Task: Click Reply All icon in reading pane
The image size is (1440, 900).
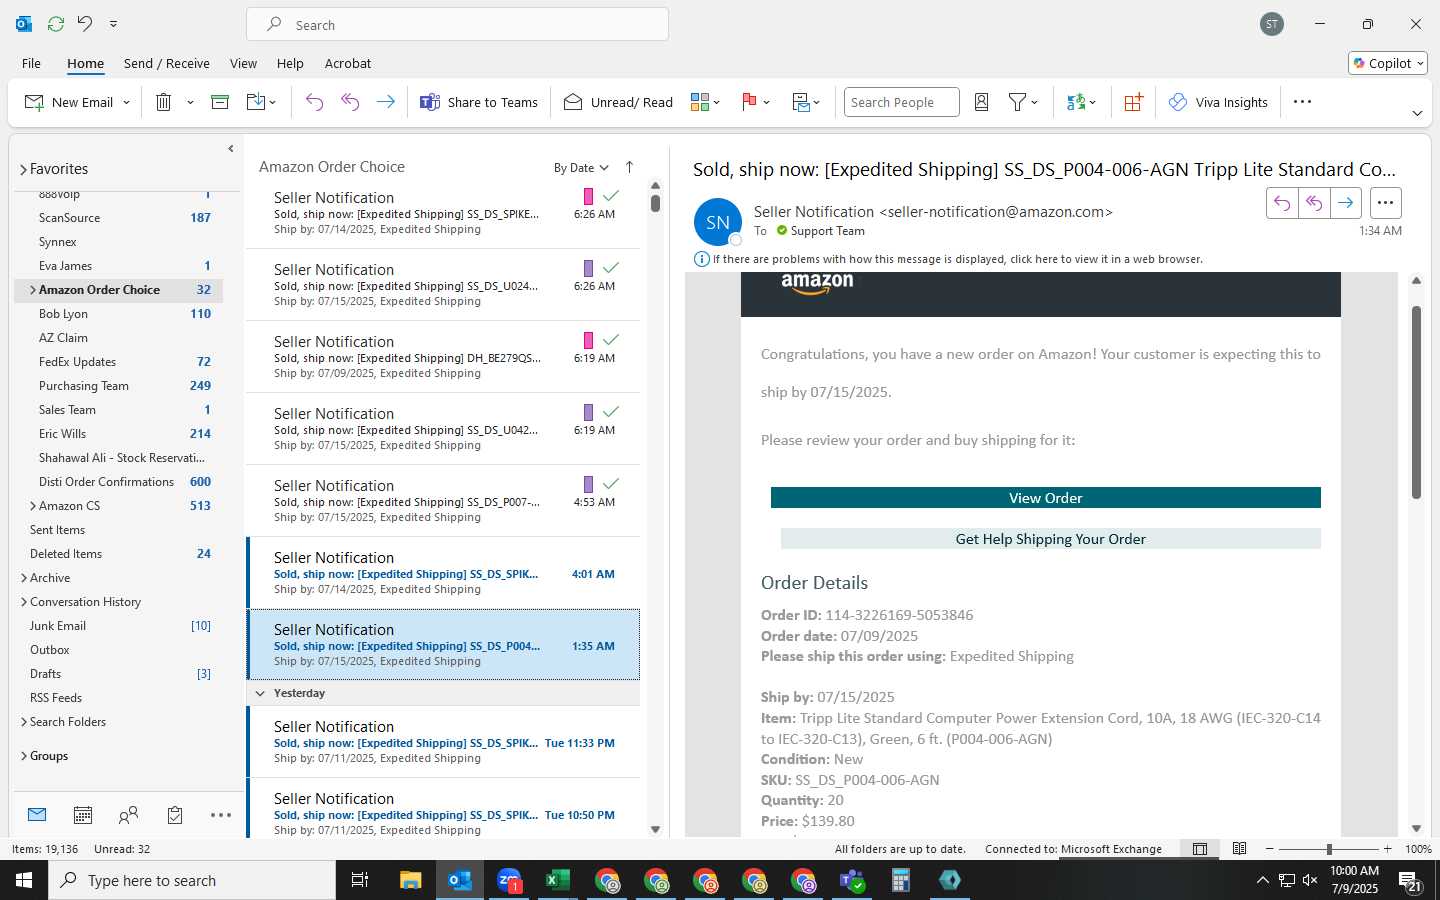Action: 1314,203
